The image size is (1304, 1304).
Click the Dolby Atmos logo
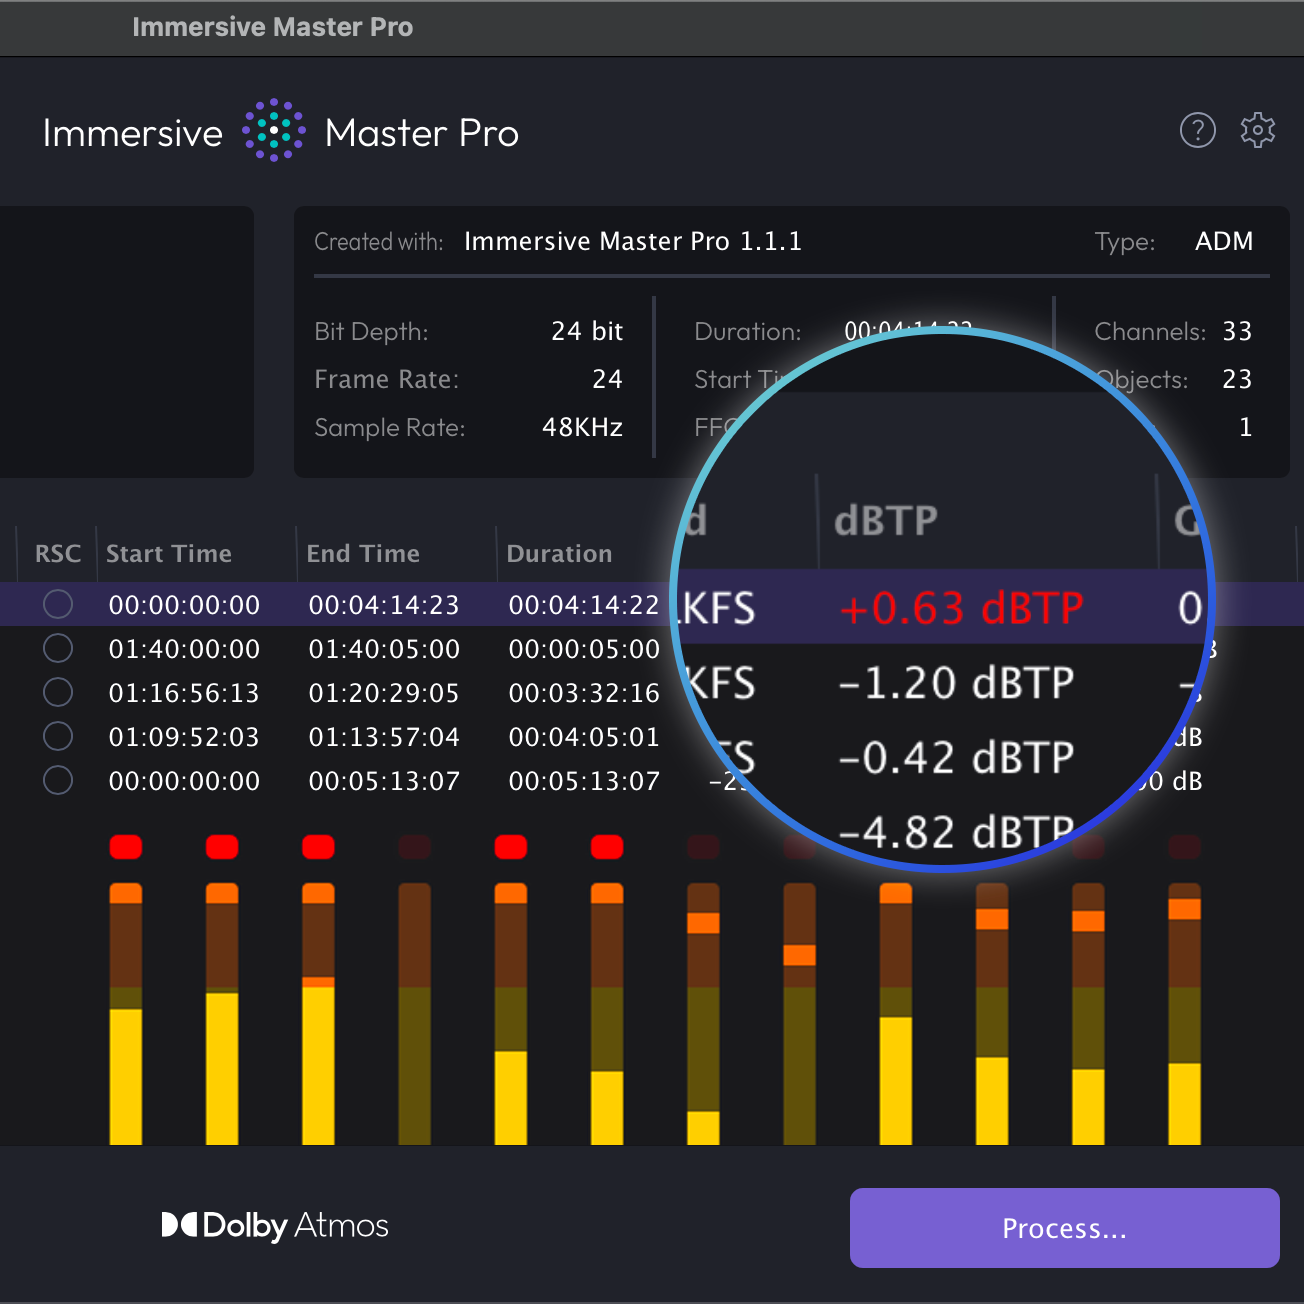275,1226
